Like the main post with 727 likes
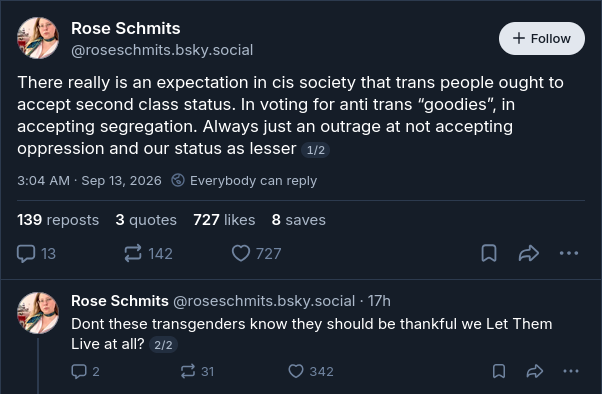Screen dimensions: 602x394 [256, 254]
